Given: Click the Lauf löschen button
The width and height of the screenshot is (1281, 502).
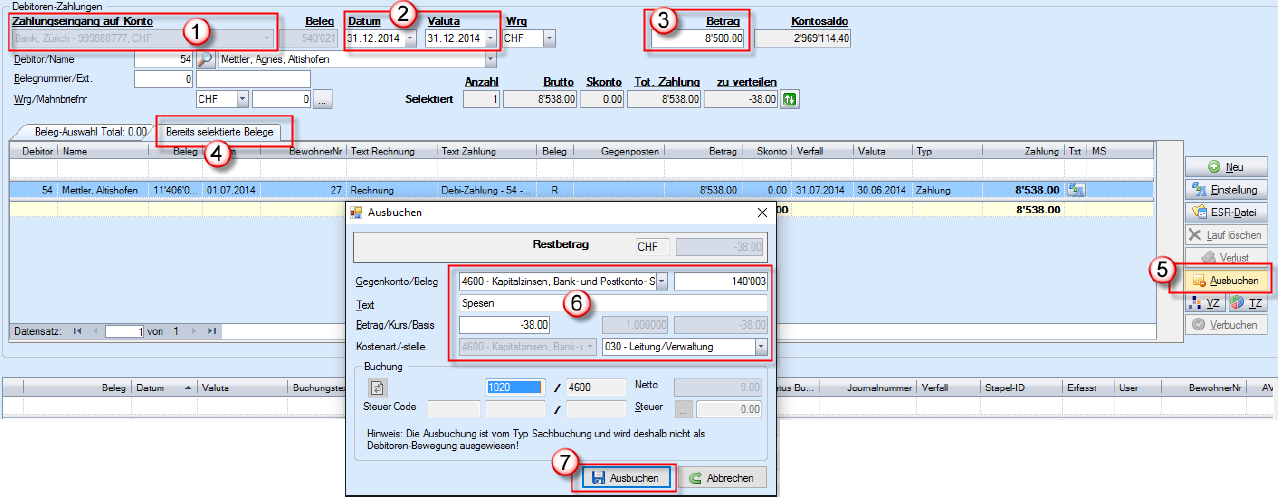Looking at the screenshot, I should point(1225,235).
